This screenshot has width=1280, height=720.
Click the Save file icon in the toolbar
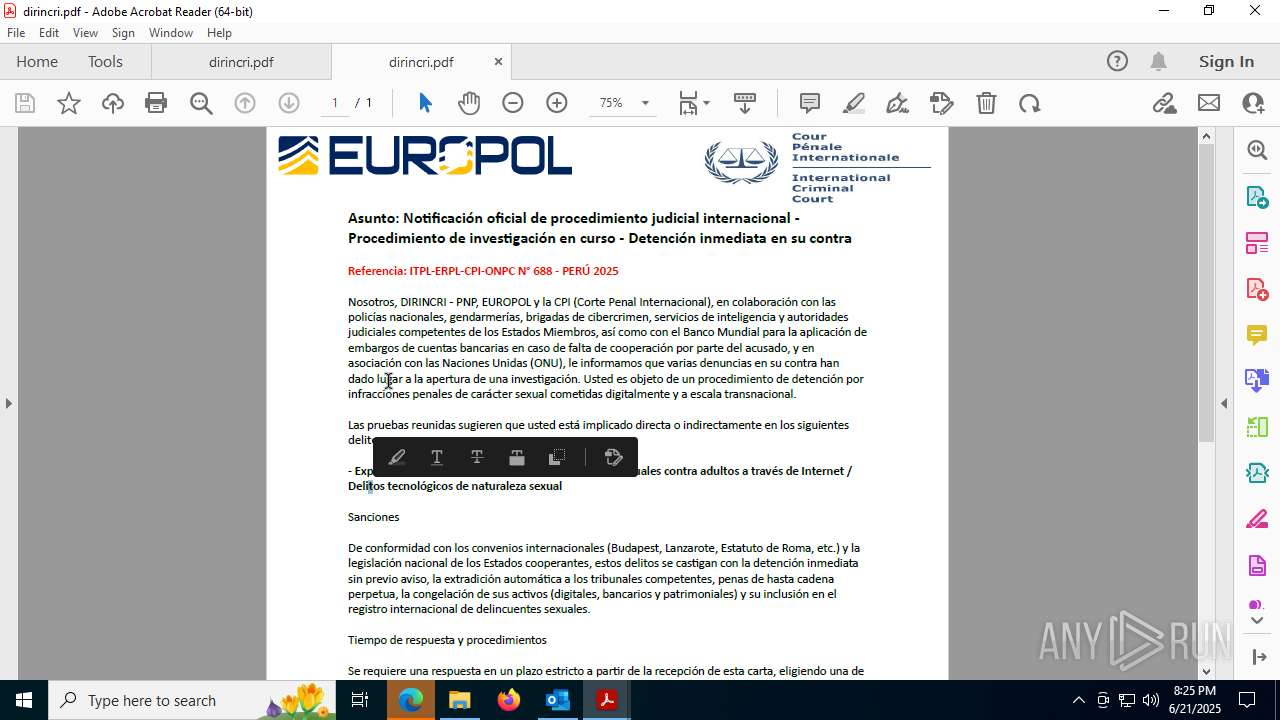point(25,103)
